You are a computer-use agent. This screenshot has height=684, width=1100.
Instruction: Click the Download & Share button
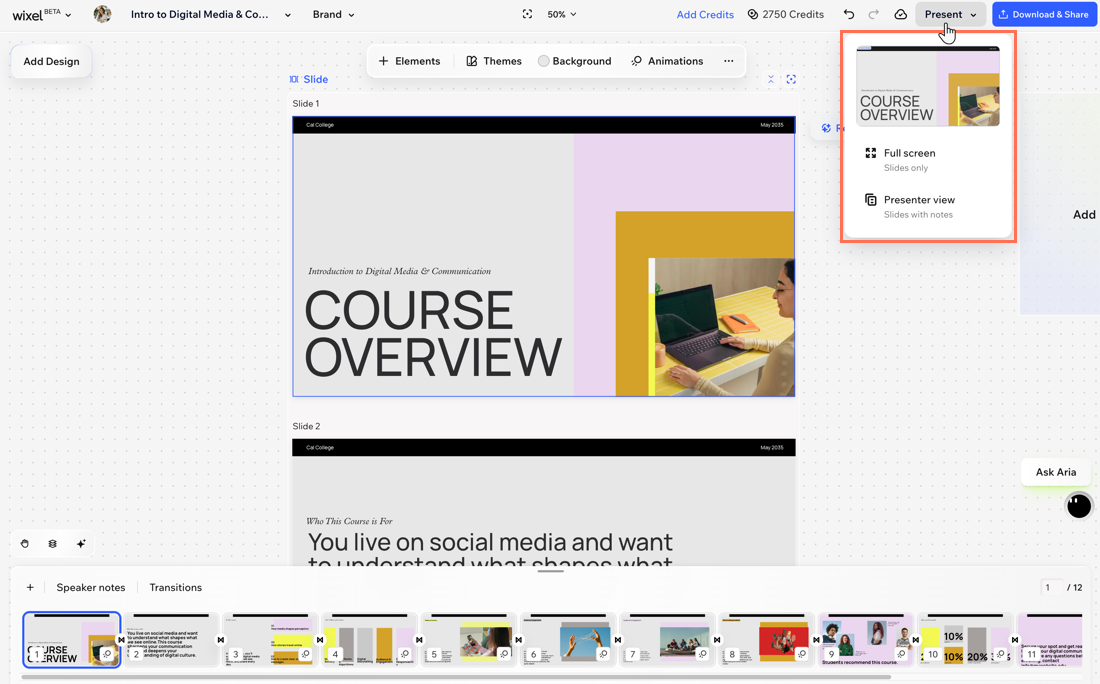[1044, 14]
